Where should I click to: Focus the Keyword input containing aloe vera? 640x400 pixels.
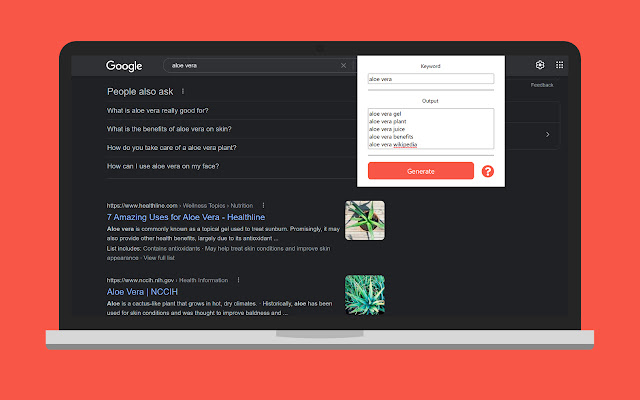[x=431, y=79]
